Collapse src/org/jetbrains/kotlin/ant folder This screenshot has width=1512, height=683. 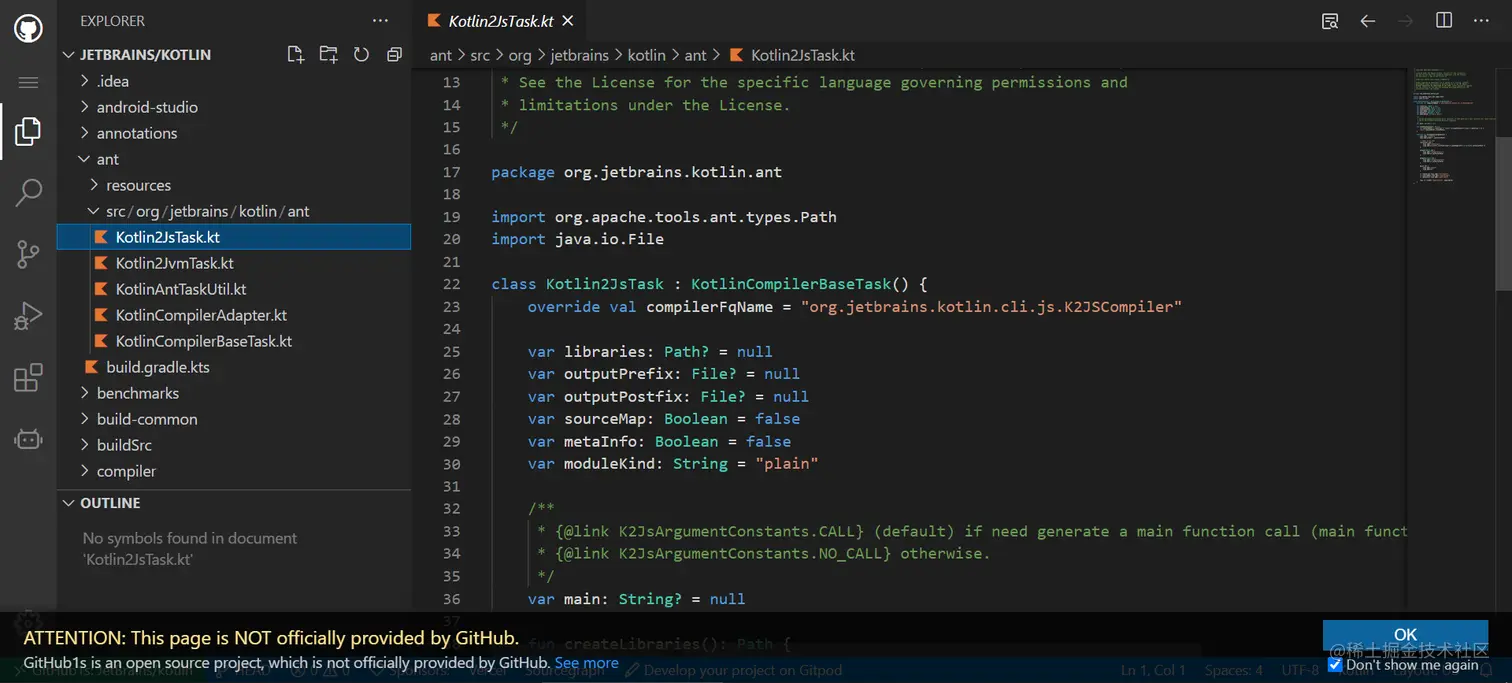coord(208,211)
